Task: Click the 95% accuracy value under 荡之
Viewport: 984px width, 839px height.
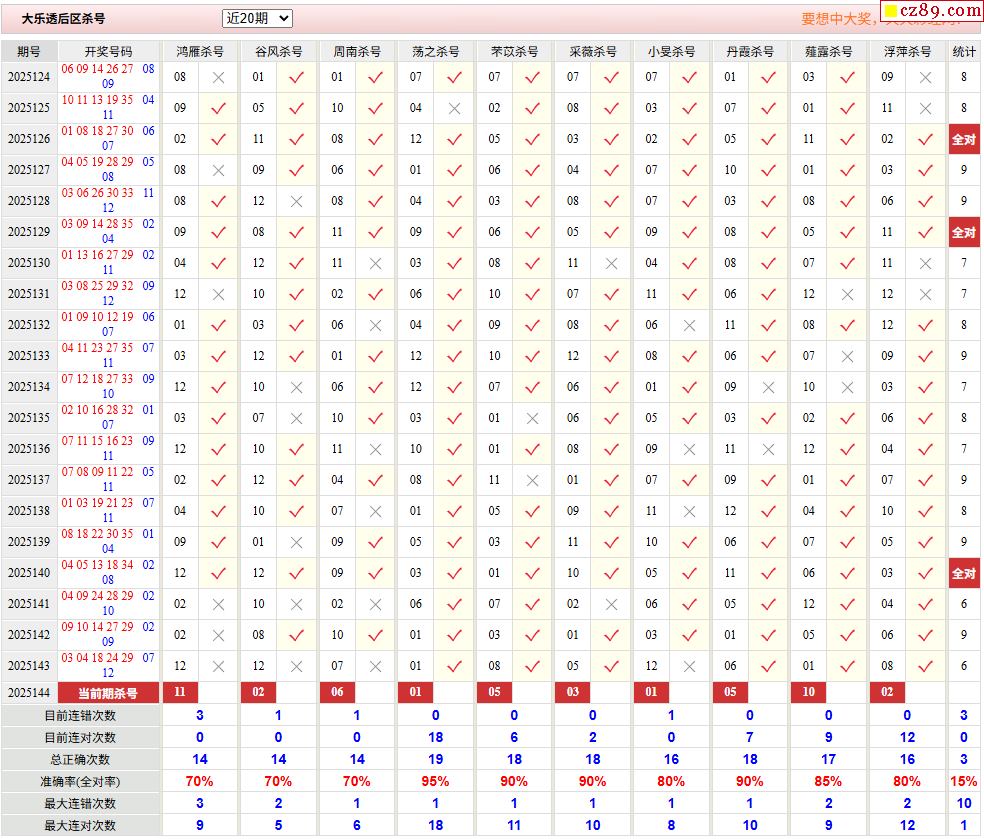Action: click(x=435, y=781)
